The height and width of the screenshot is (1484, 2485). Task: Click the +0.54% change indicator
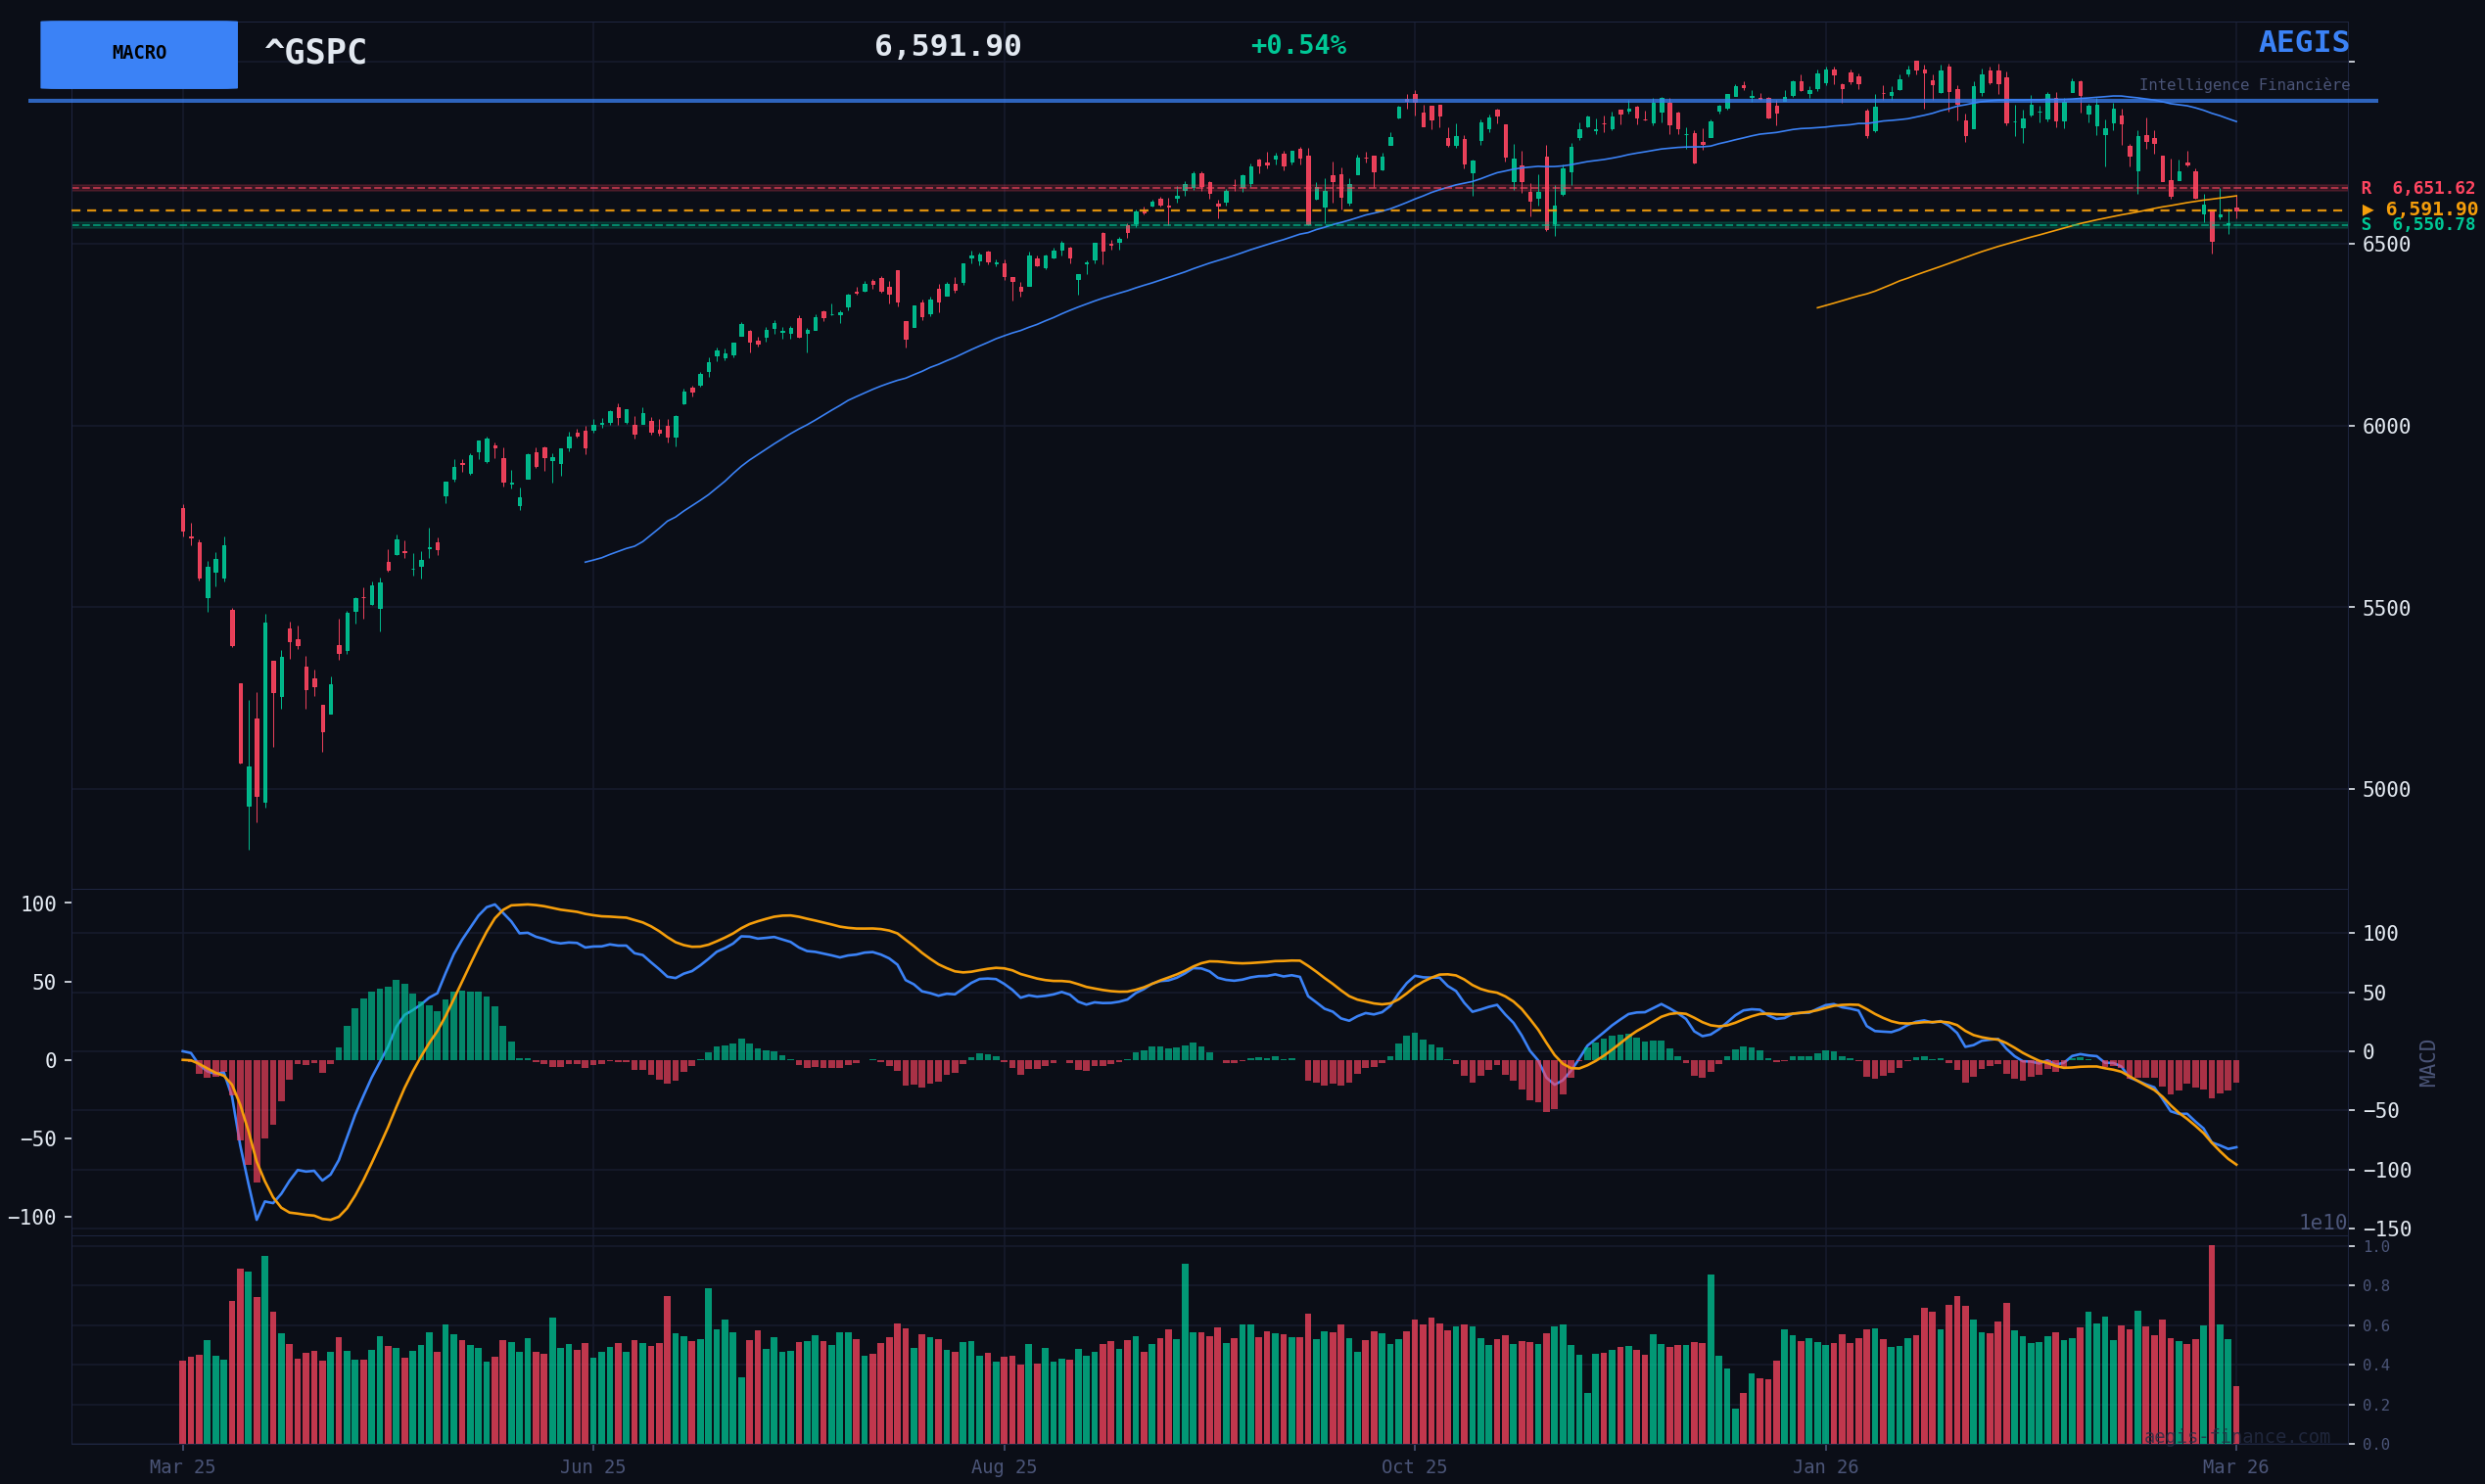[x=1297, y=46]
